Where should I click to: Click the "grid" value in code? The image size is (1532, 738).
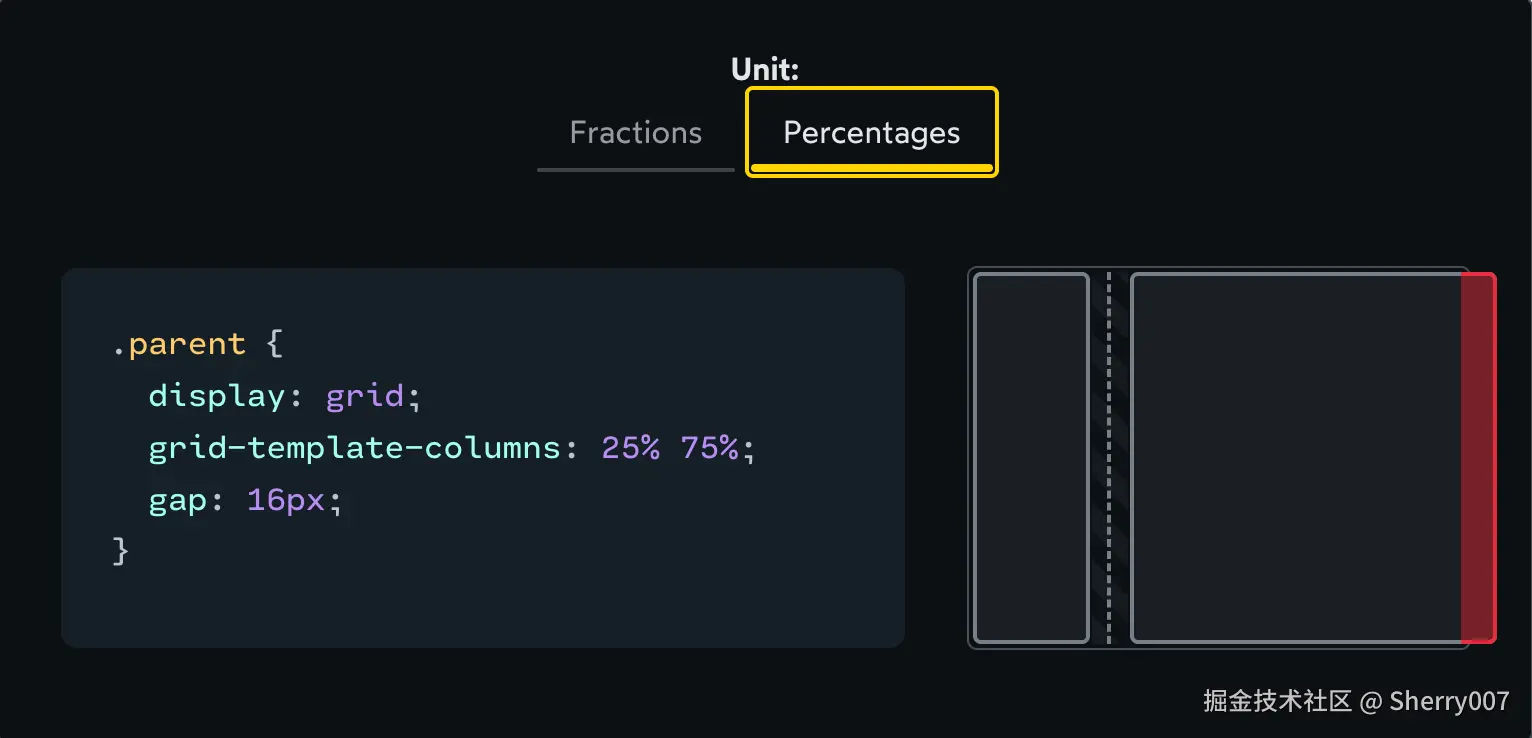(x=365, y=396)
